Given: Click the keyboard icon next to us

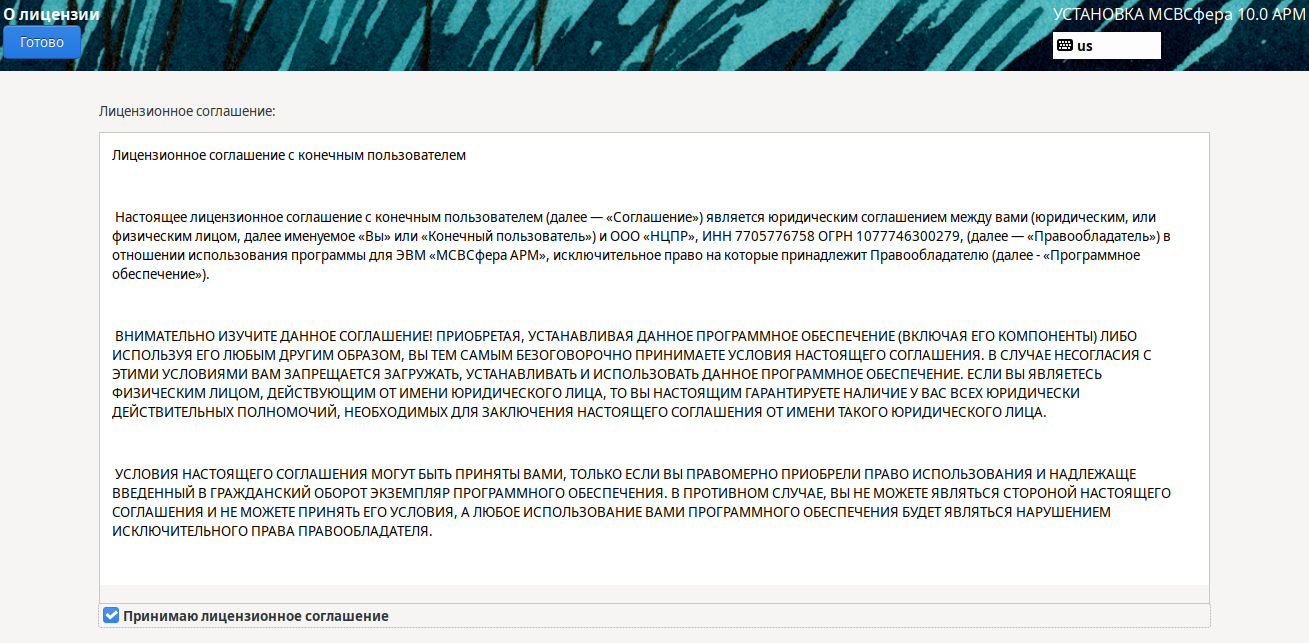Looking at the screenshot, I should [1065, 46].
